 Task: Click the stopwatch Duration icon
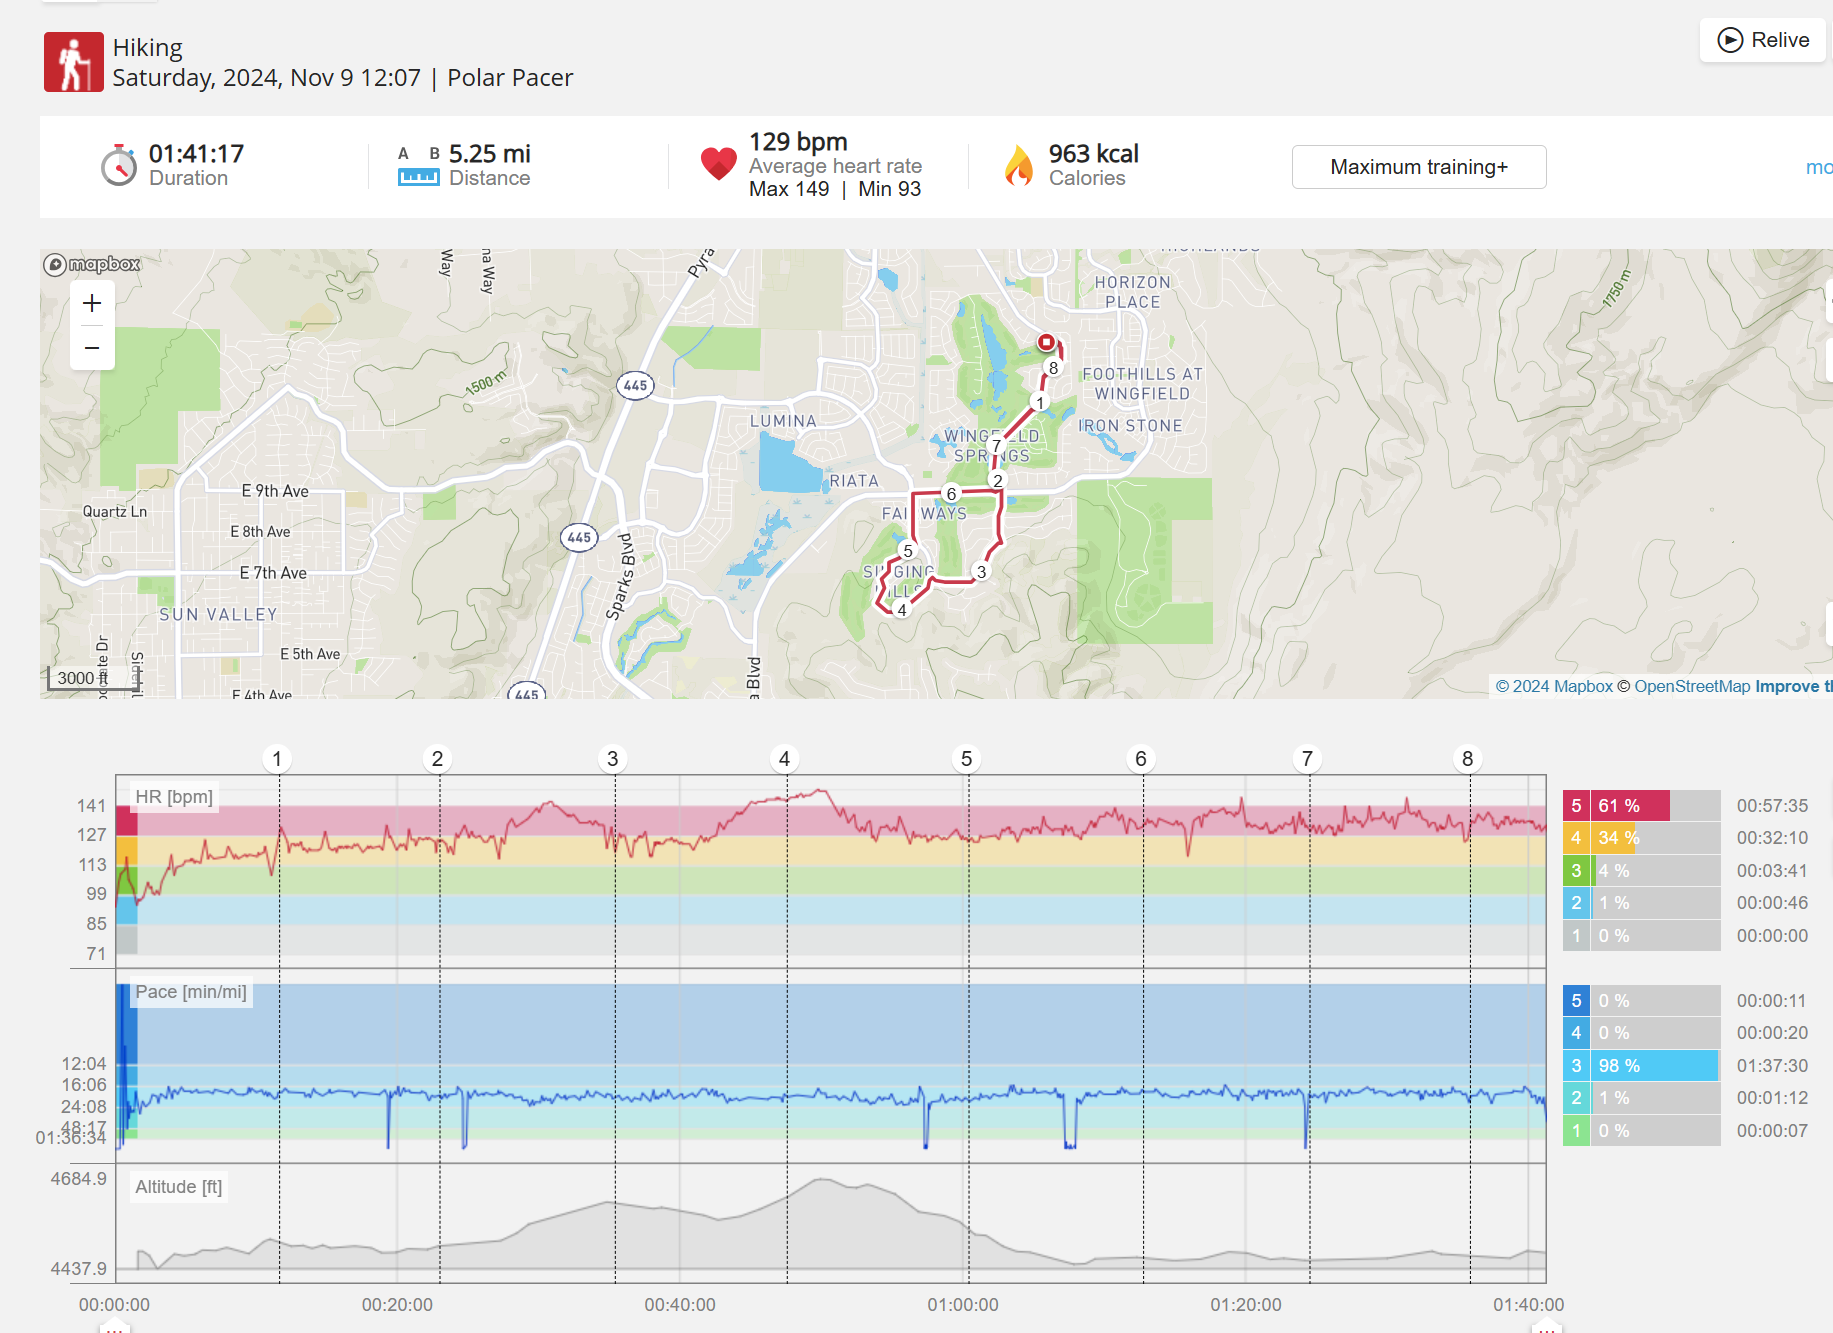[x=119, y=166]
